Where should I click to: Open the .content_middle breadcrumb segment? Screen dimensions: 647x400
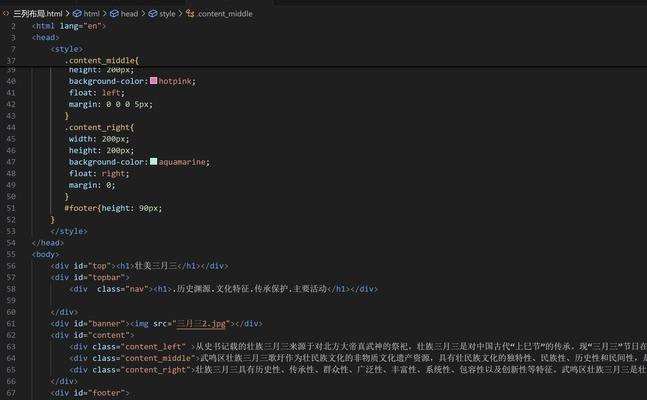(x=225, y=14)
